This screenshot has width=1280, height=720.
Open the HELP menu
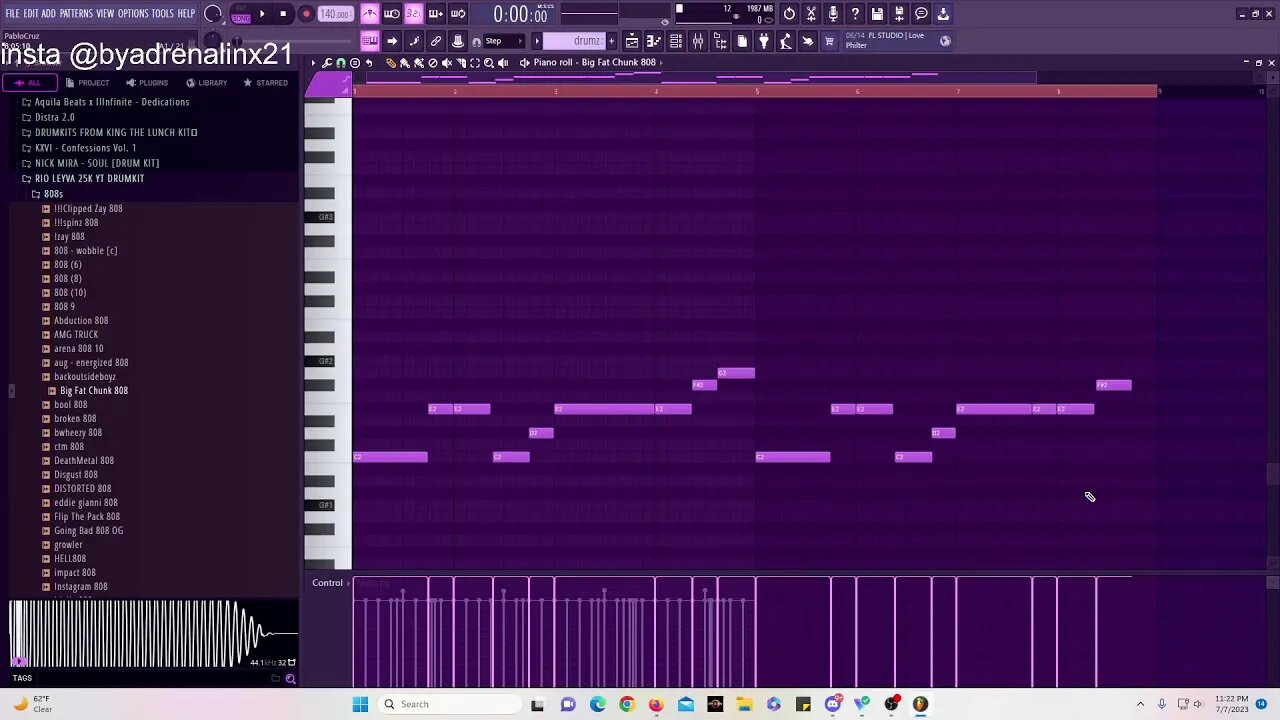[186, 14]
